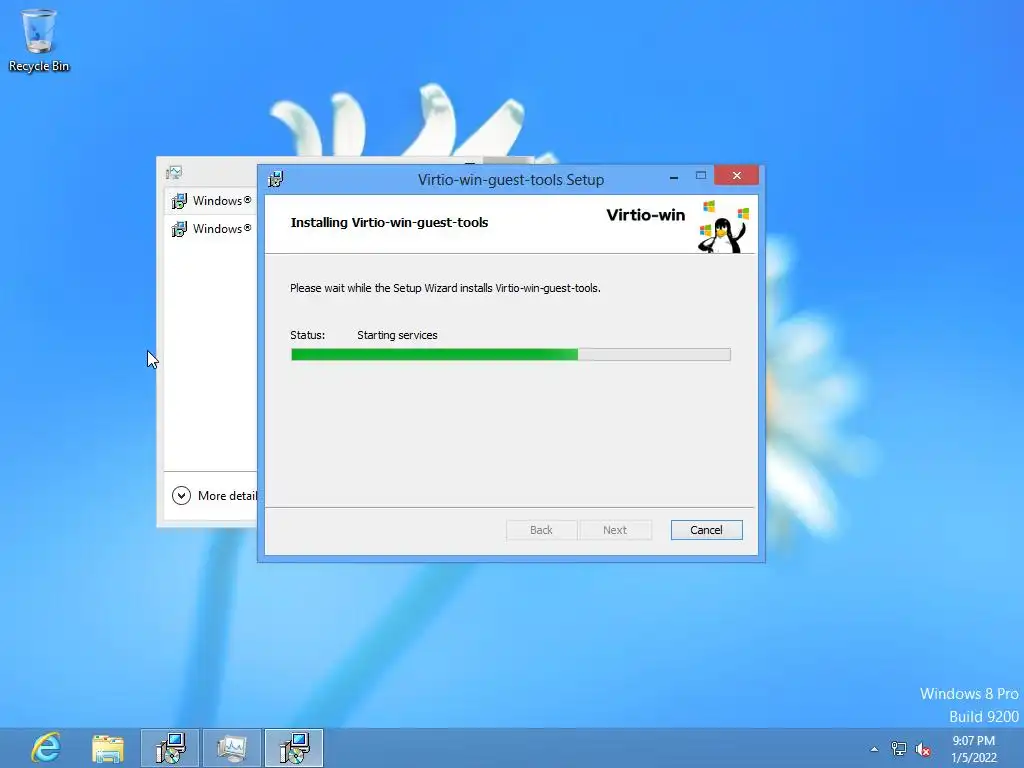
Task: Select second Windows® entry in background window
Action: pos(211,229)
